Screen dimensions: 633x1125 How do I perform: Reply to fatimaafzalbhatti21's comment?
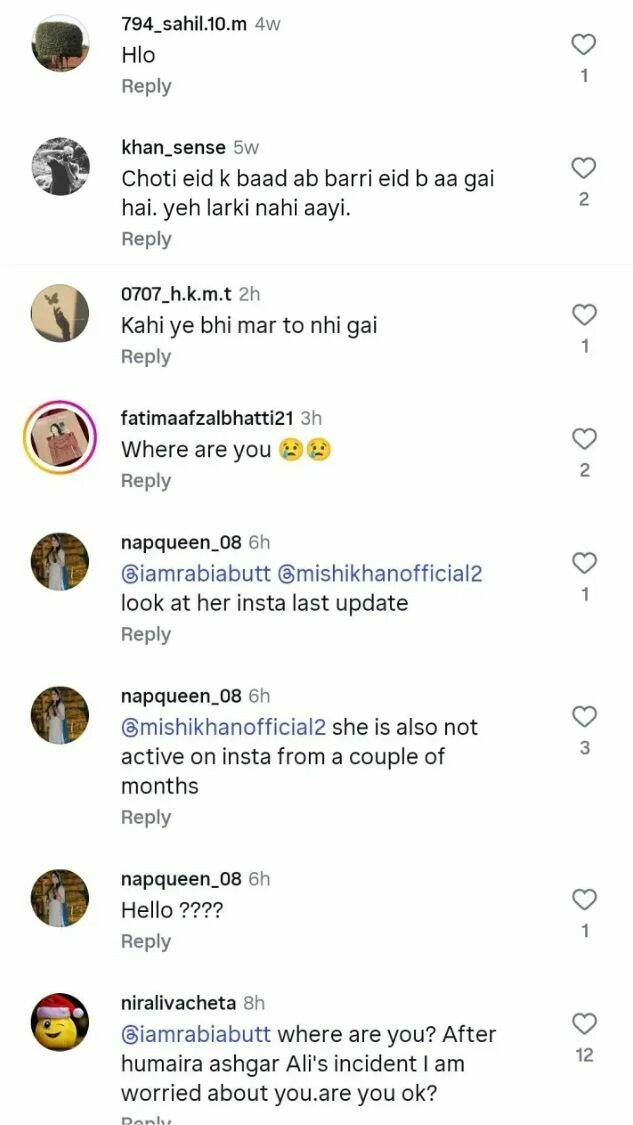pyautogui.click(x=146, y=481)
